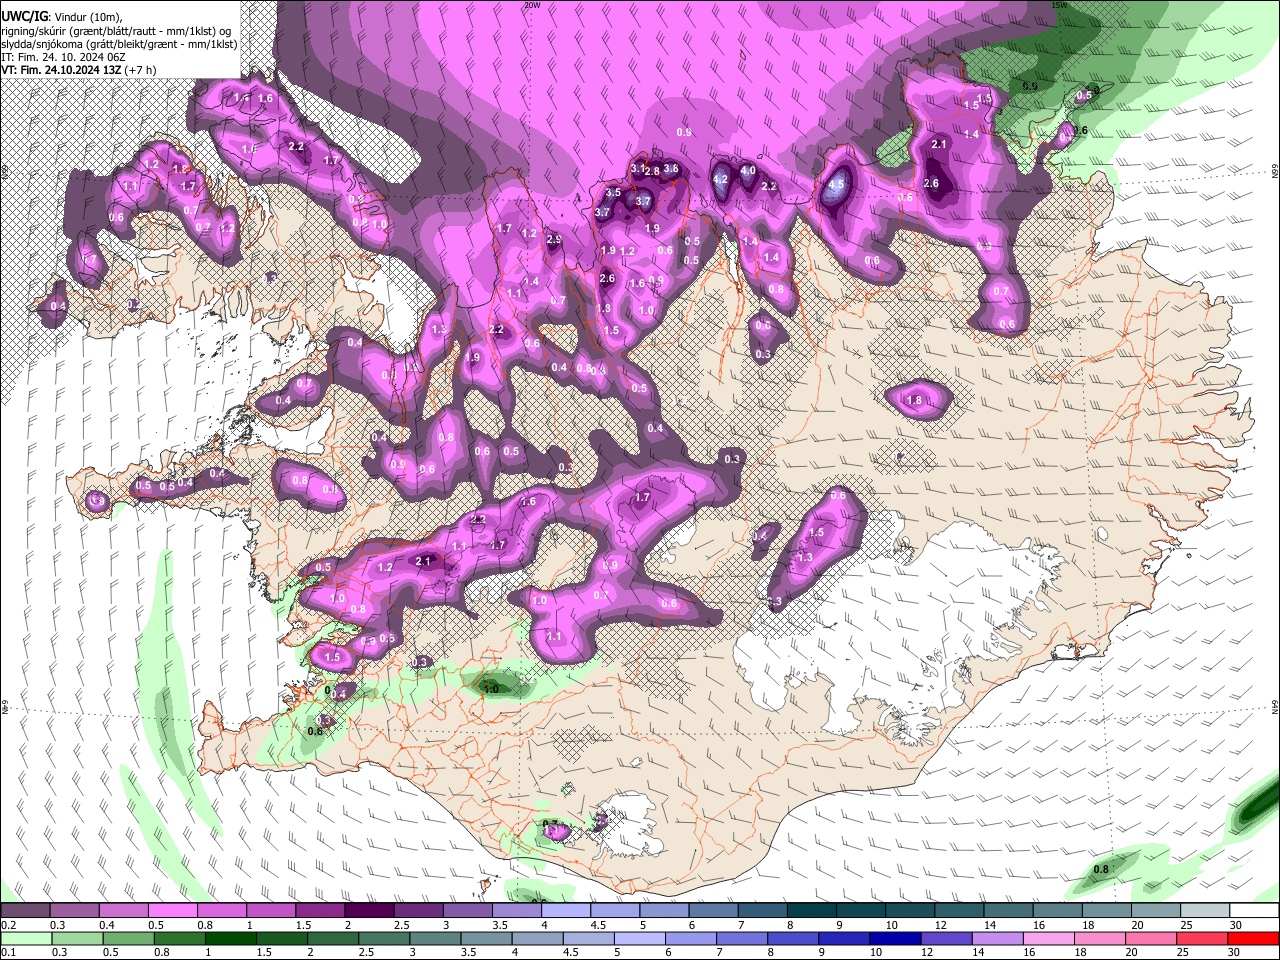Click the '15W' longitude label at the top
The height and width of the screenshot is (960, 1280).
coord(1059,5)
